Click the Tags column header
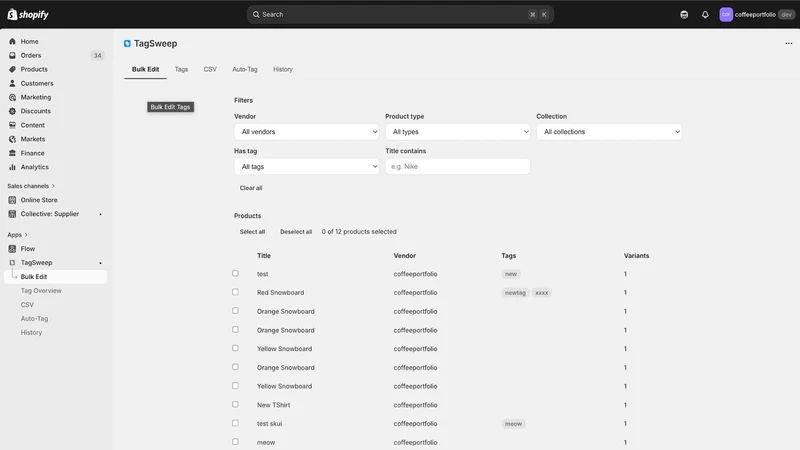 (509, 256)
